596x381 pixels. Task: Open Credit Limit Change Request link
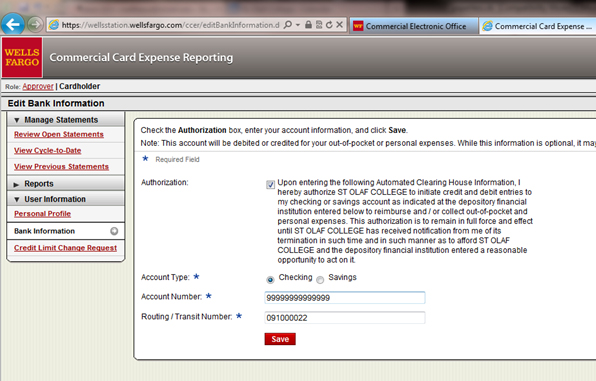point(65,248)
